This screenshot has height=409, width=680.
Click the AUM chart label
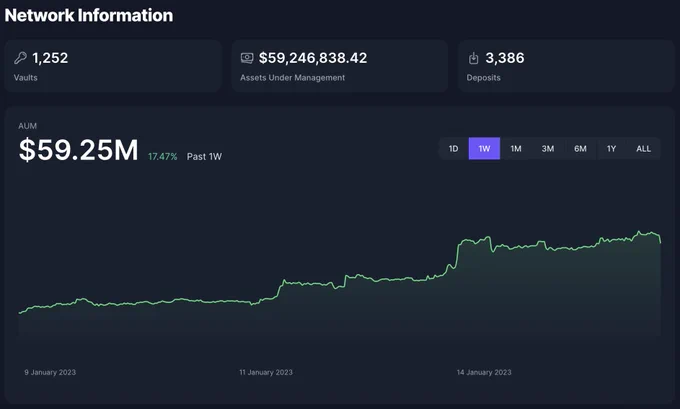tap(28, 126)
